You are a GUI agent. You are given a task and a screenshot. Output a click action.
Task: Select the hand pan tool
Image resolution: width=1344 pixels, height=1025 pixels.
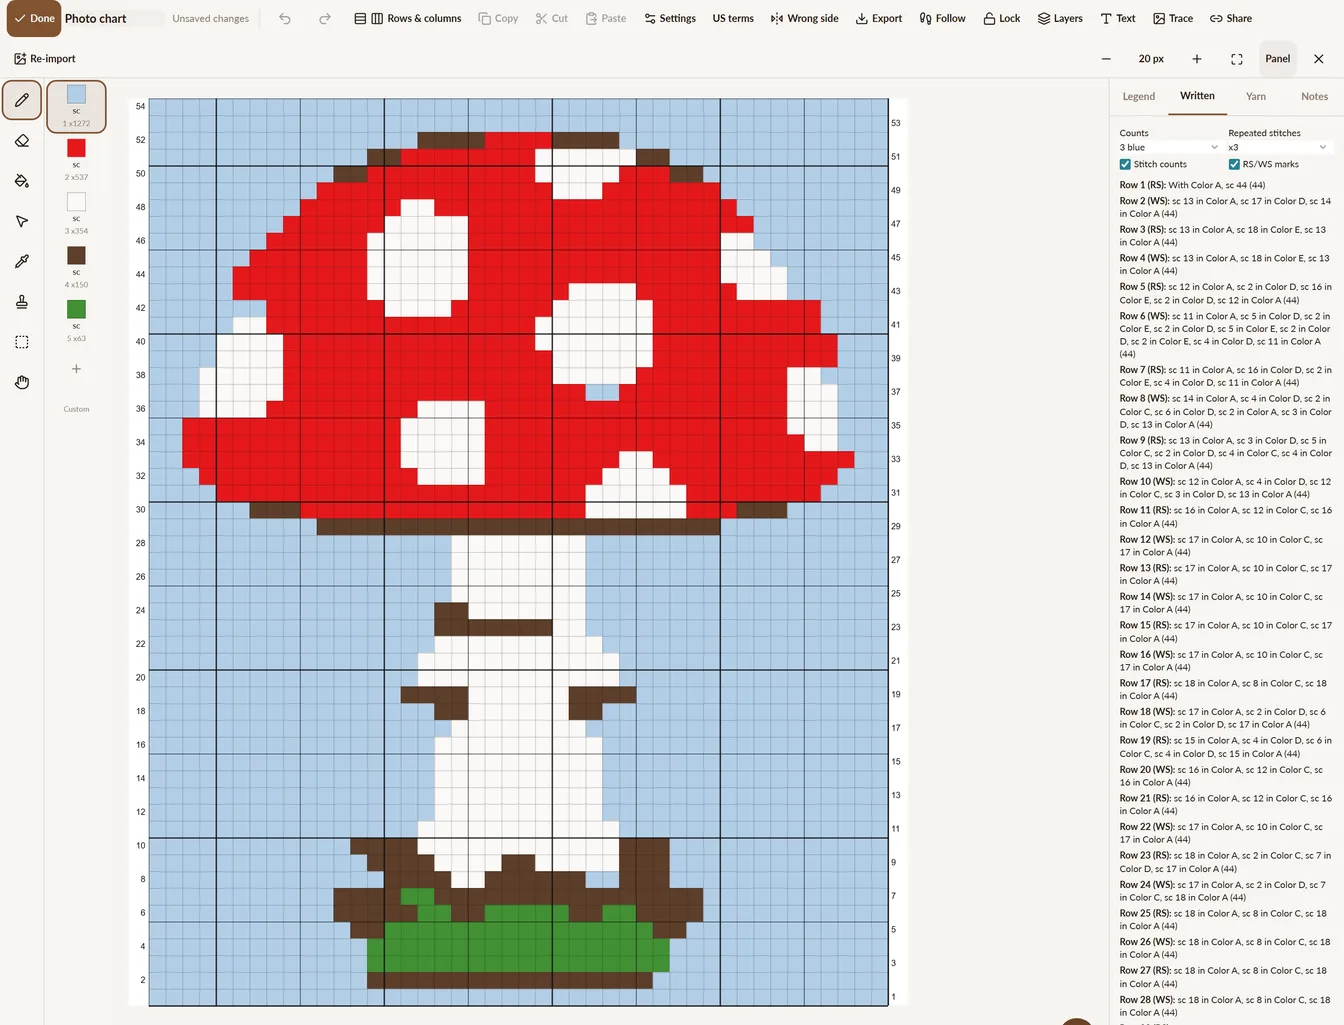[22, 382]
